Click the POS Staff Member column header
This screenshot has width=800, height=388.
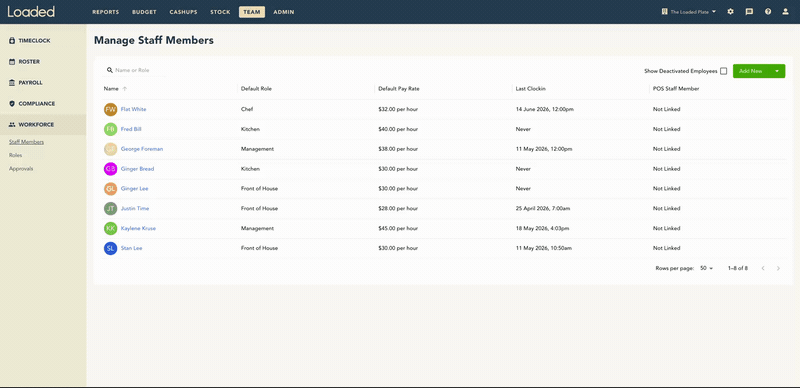coord(676,89)
